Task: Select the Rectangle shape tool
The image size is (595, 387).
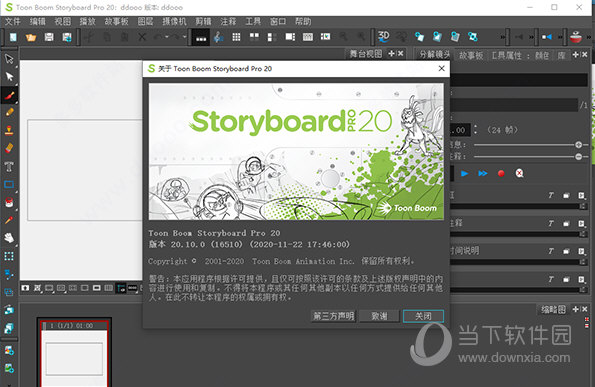Action: 9,184
